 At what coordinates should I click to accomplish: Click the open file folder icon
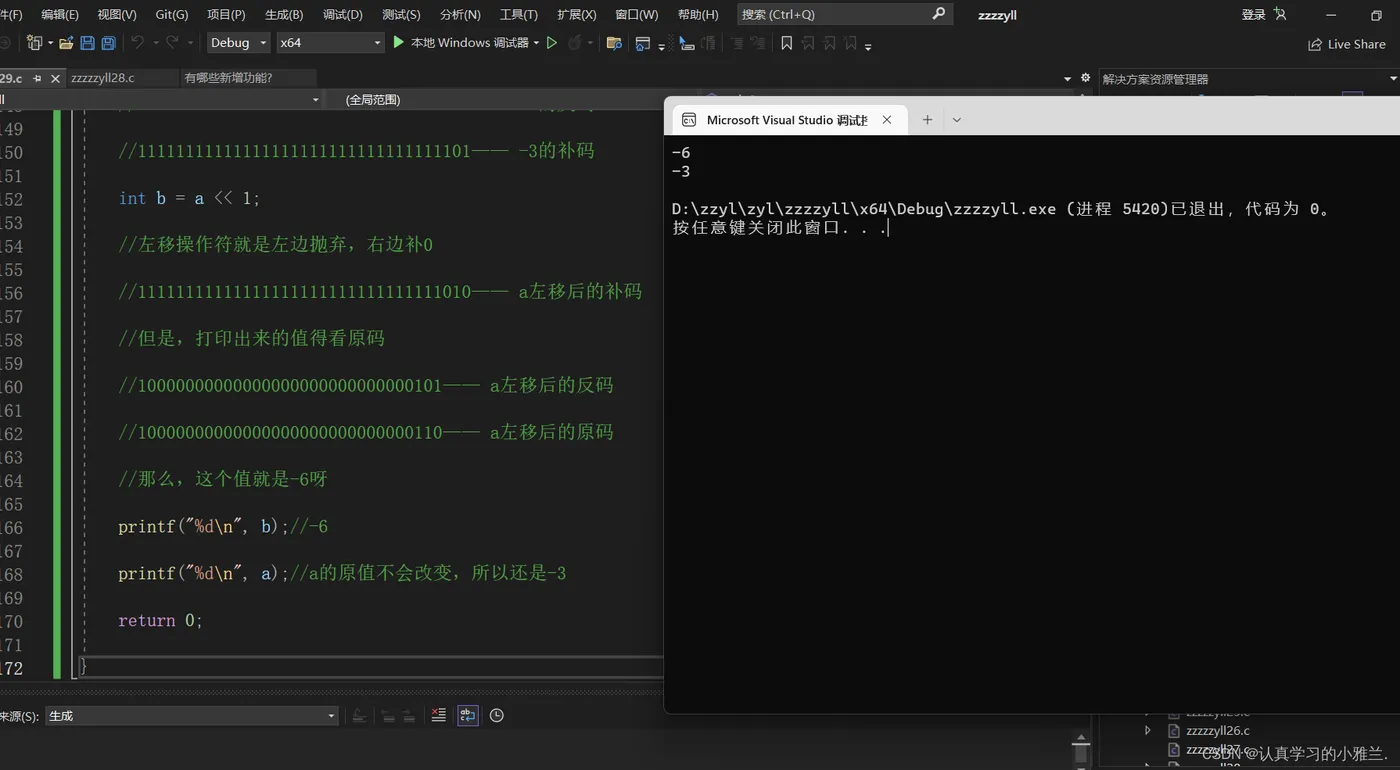66,43
